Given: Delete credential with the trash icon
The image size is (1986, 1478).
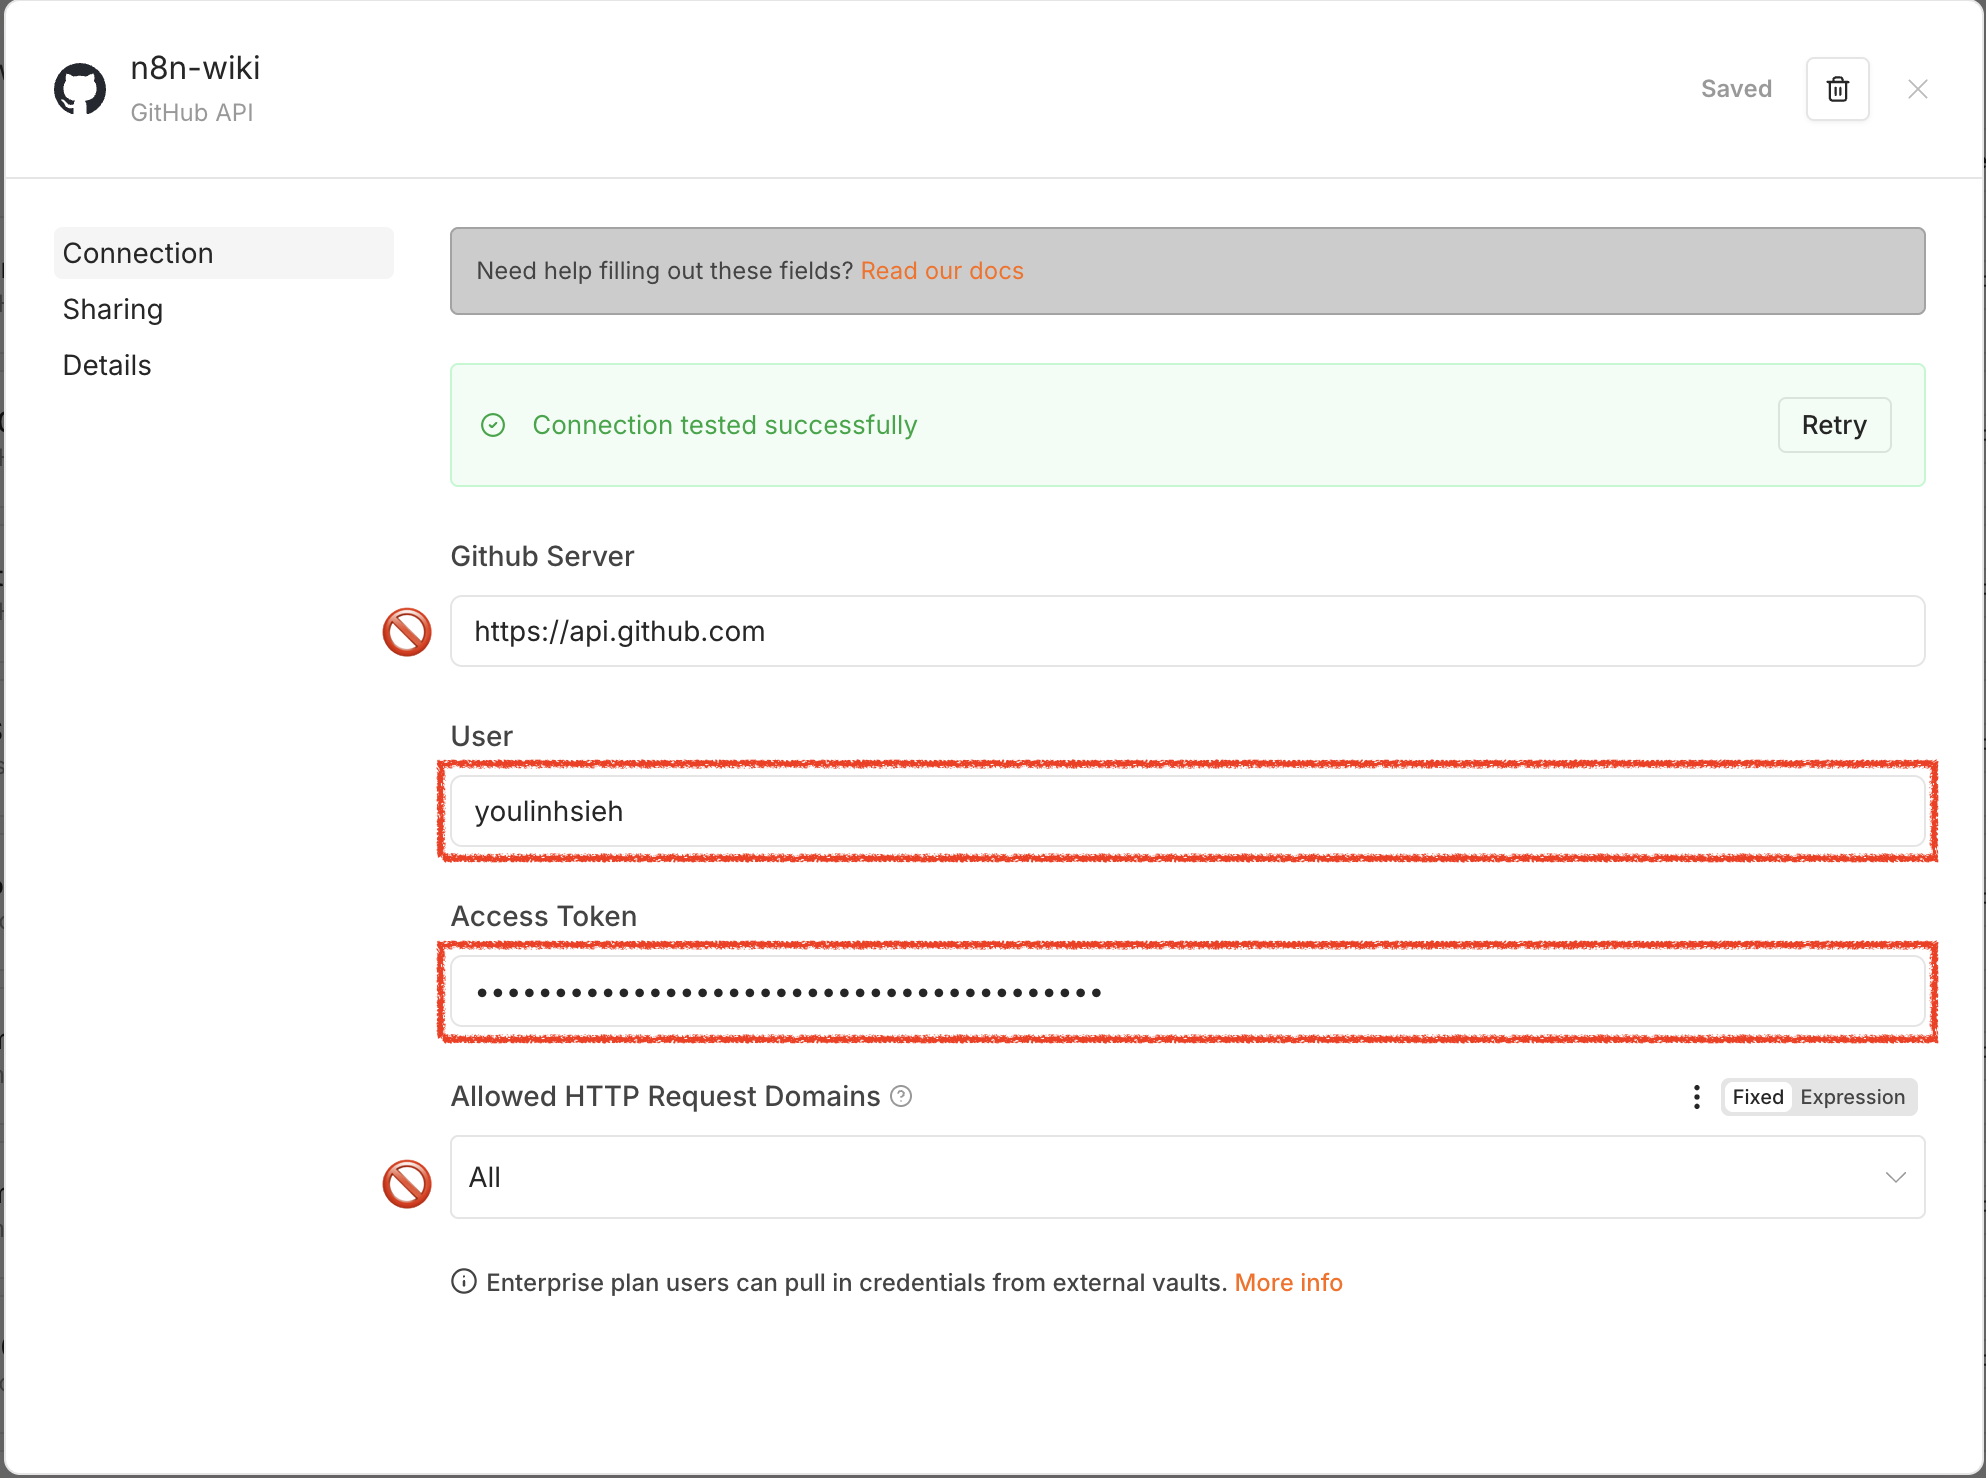Looking at the screenshot, I should [x=1837, y=89].
